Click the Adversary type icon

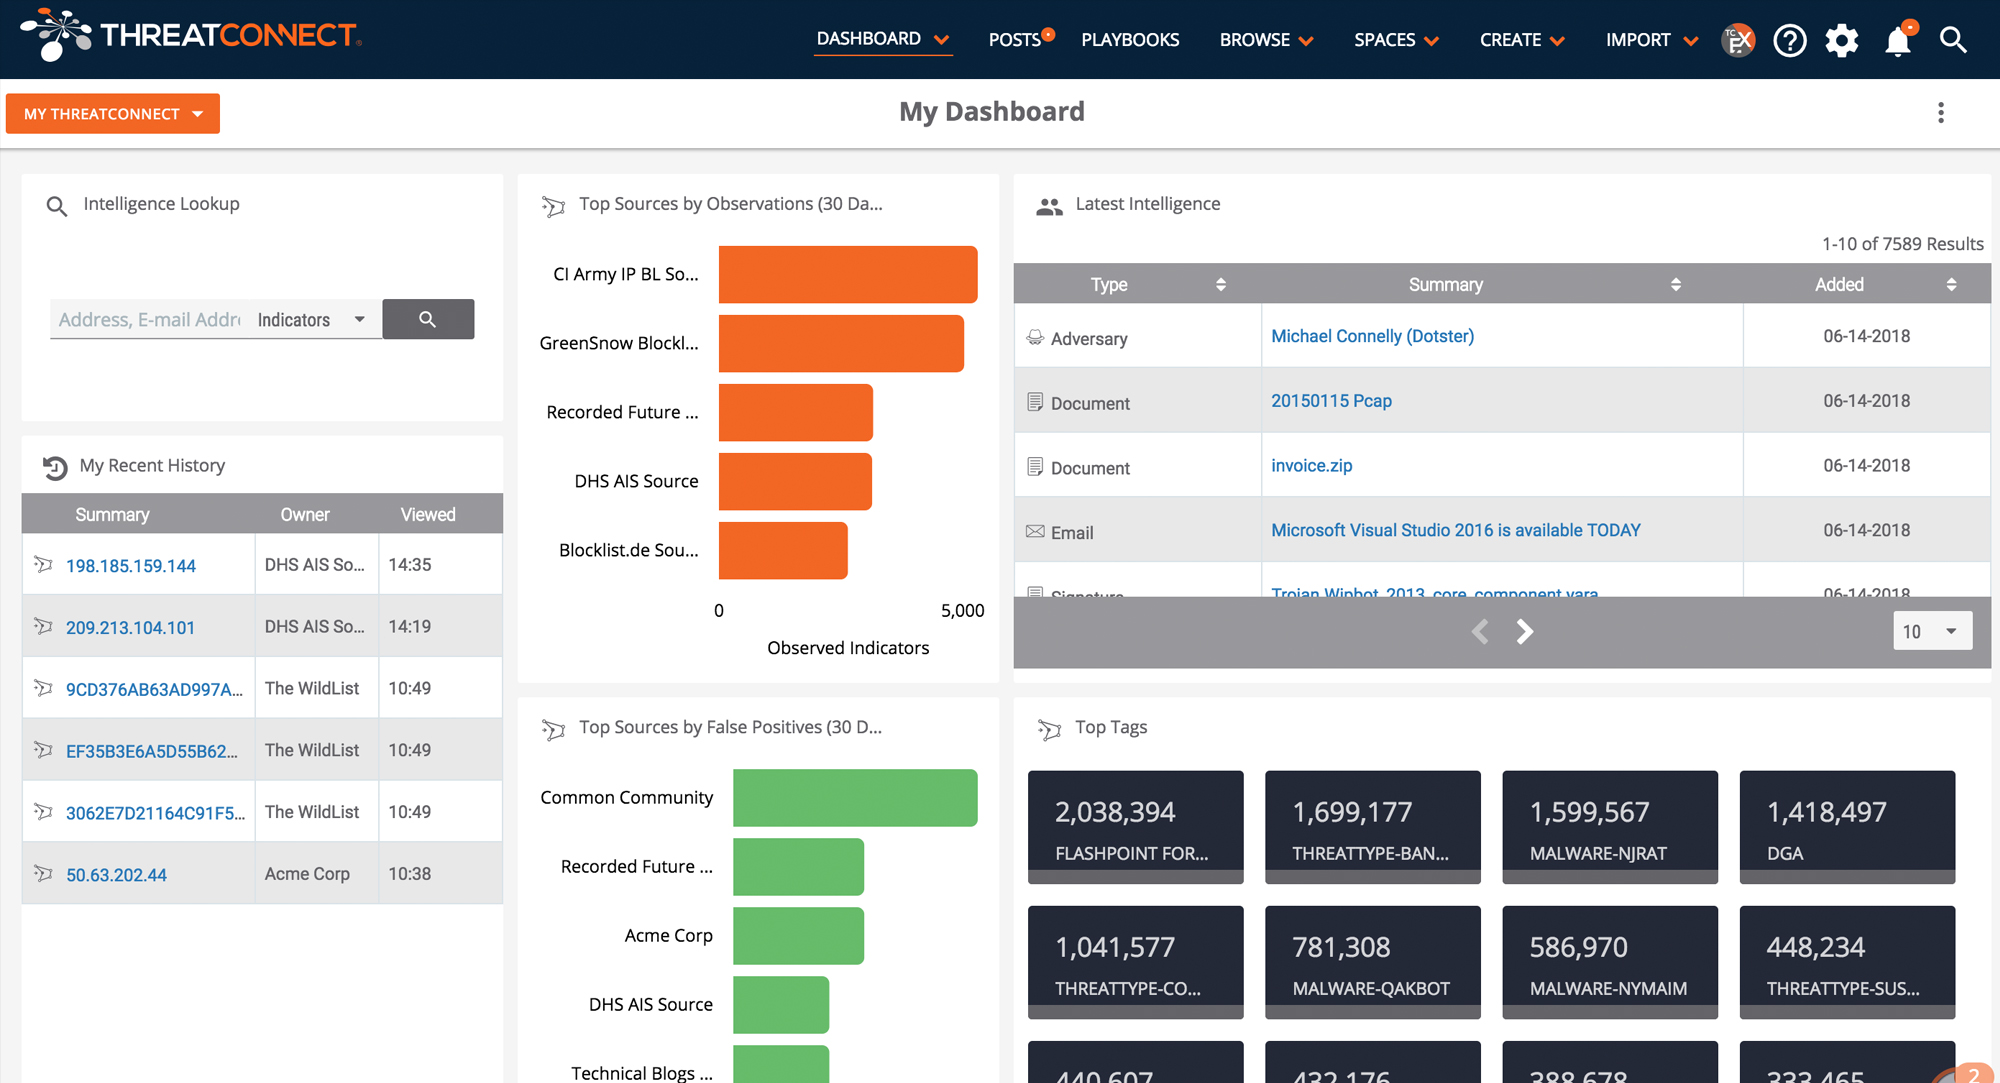[1035, 338]
